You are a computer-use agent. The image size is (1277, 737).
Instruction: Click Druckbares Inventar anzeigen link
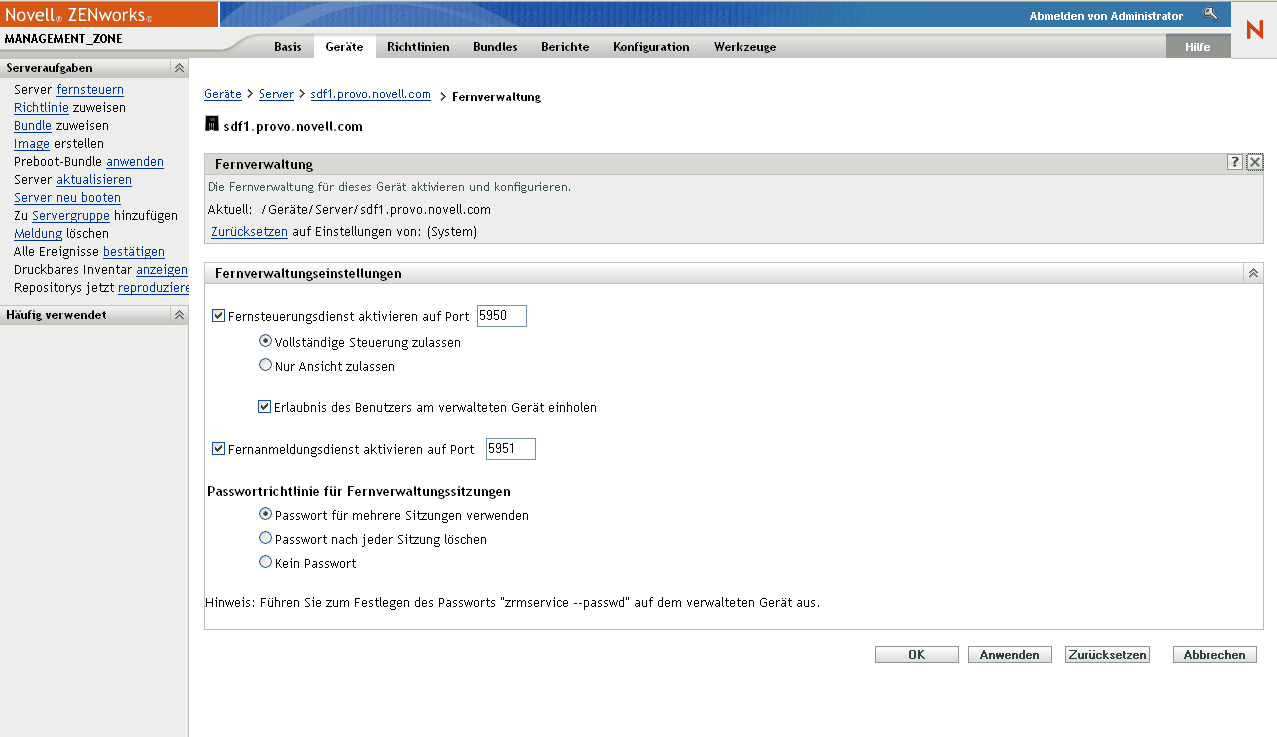[x=162, y=270]
